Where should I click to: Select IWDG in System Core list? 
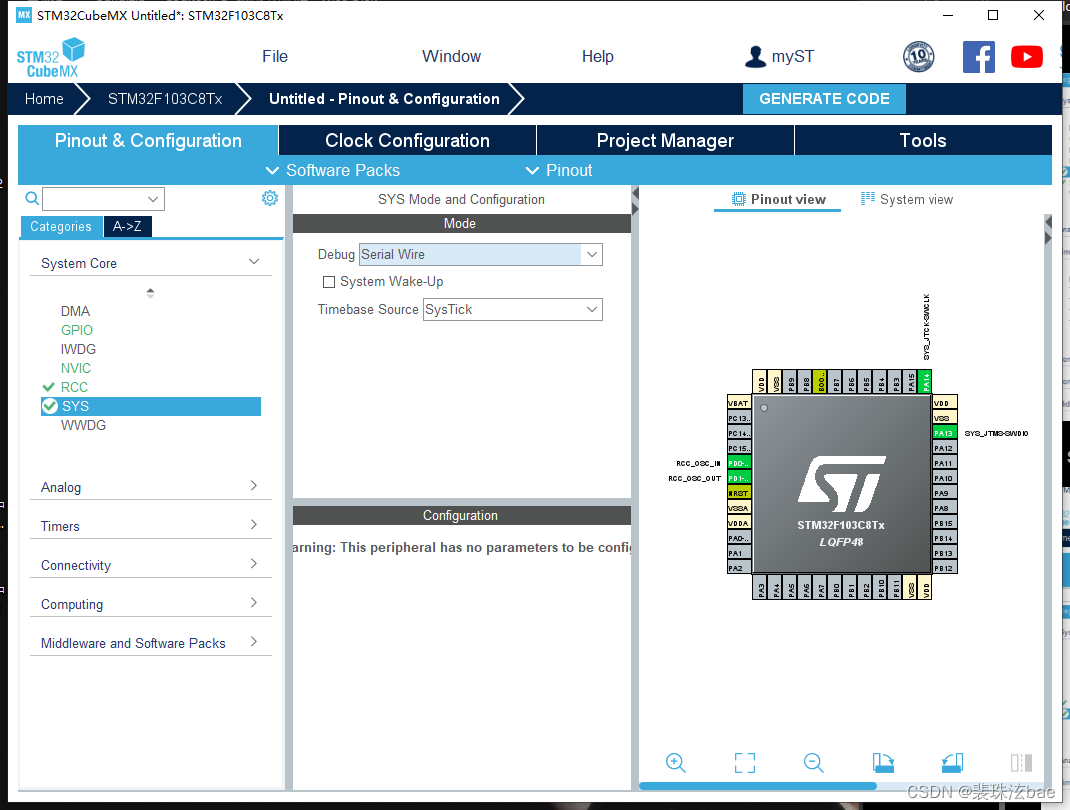(78, 349)
